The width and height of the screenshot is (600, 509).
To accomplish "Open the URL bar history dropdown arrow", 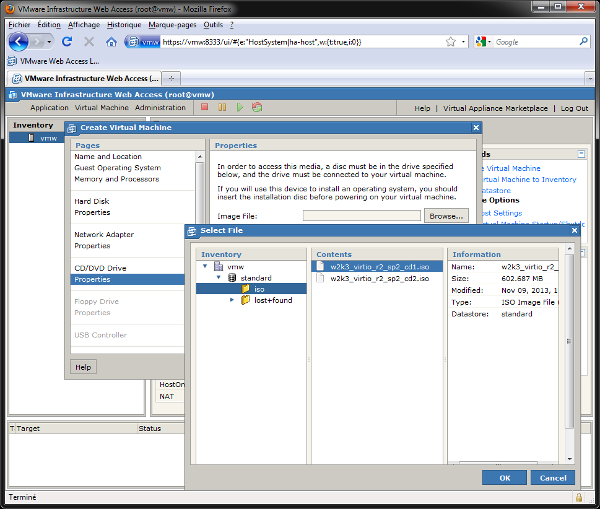I will (463, 42).
